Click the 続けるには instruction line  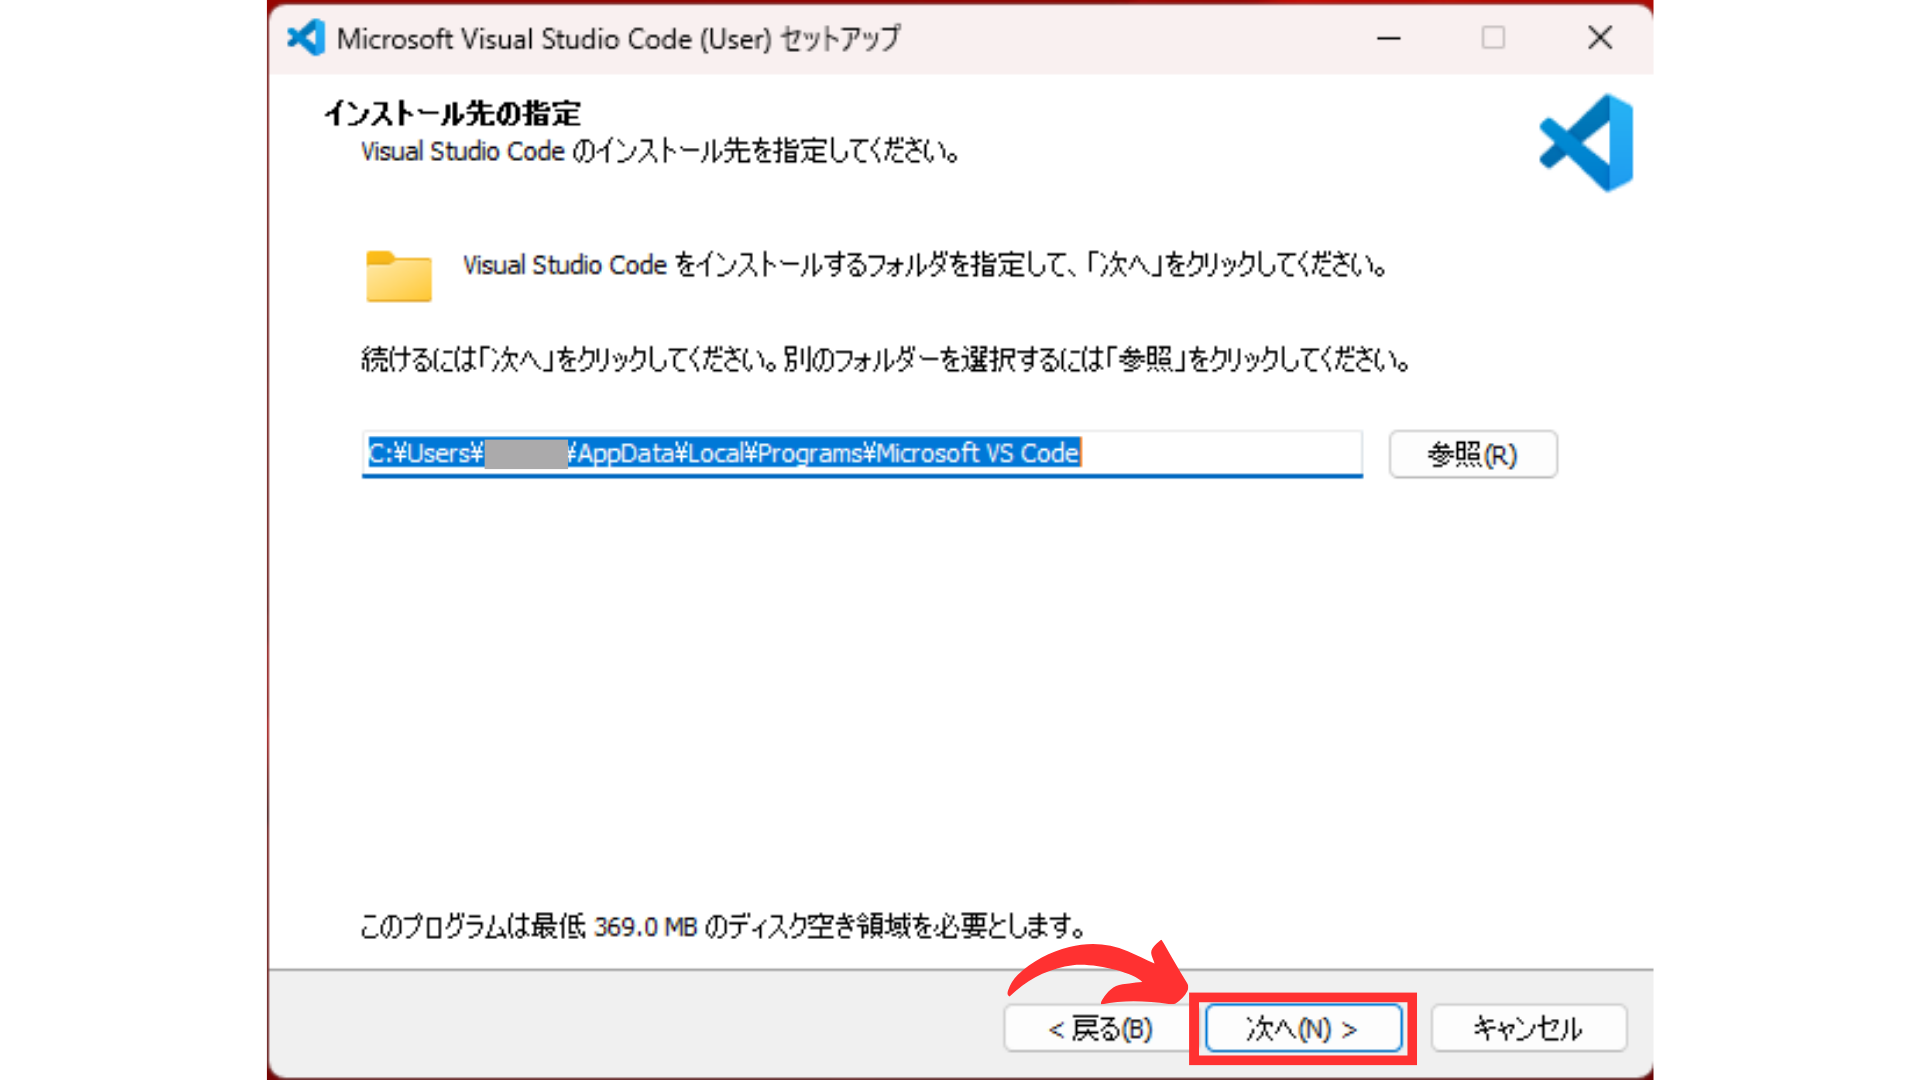pyautogui.click(x=885, y=359)
